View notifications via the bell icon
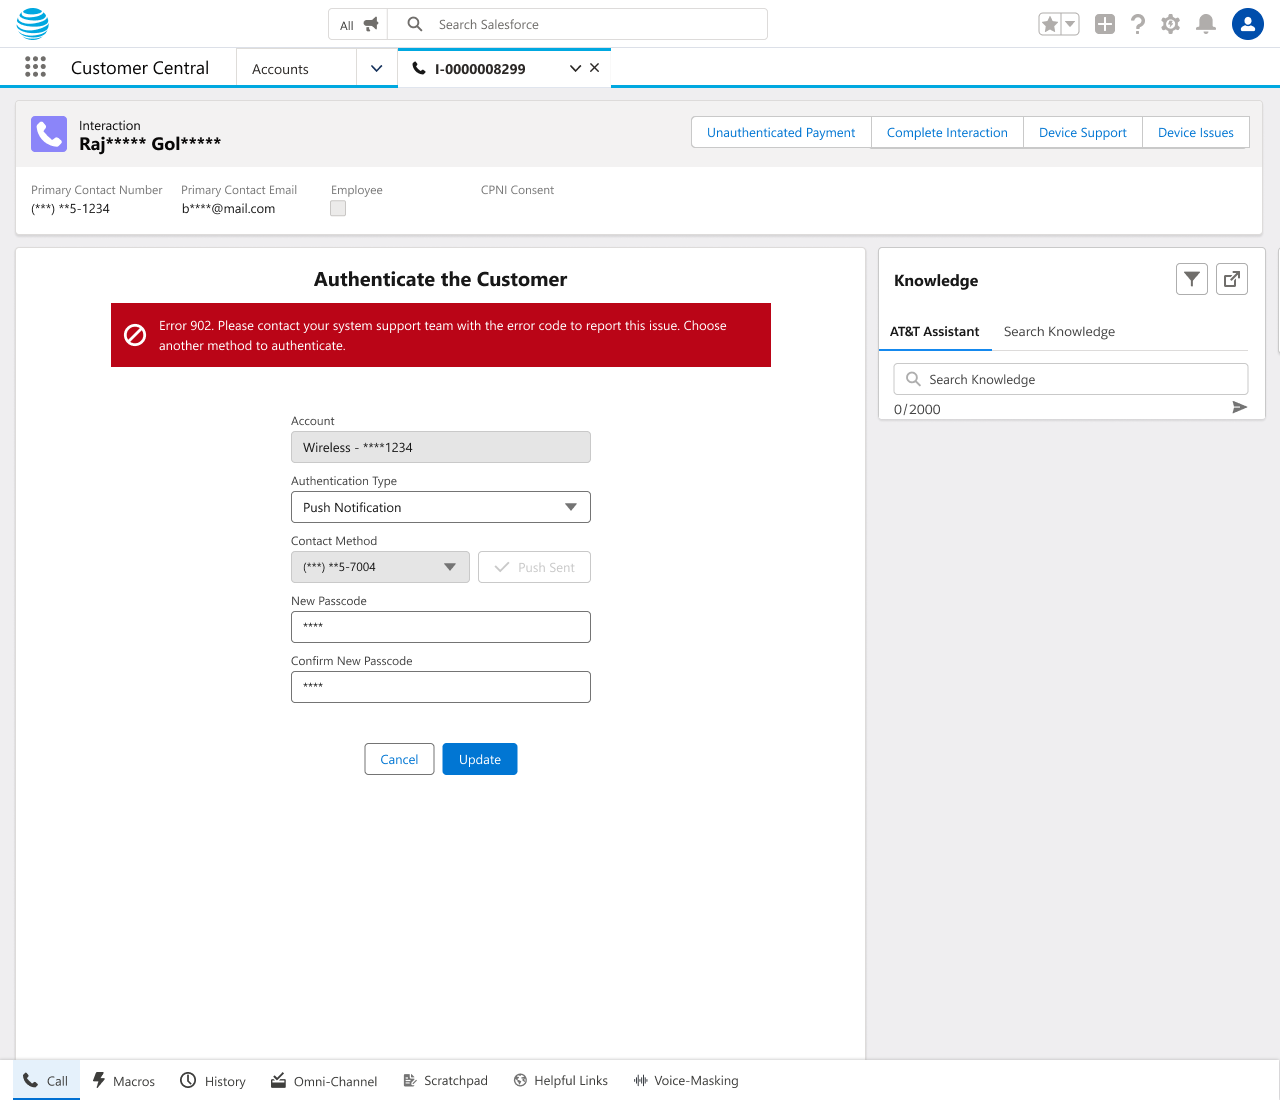The width and height of the screenshot is (1280, 1100). tap(1206, 24)
